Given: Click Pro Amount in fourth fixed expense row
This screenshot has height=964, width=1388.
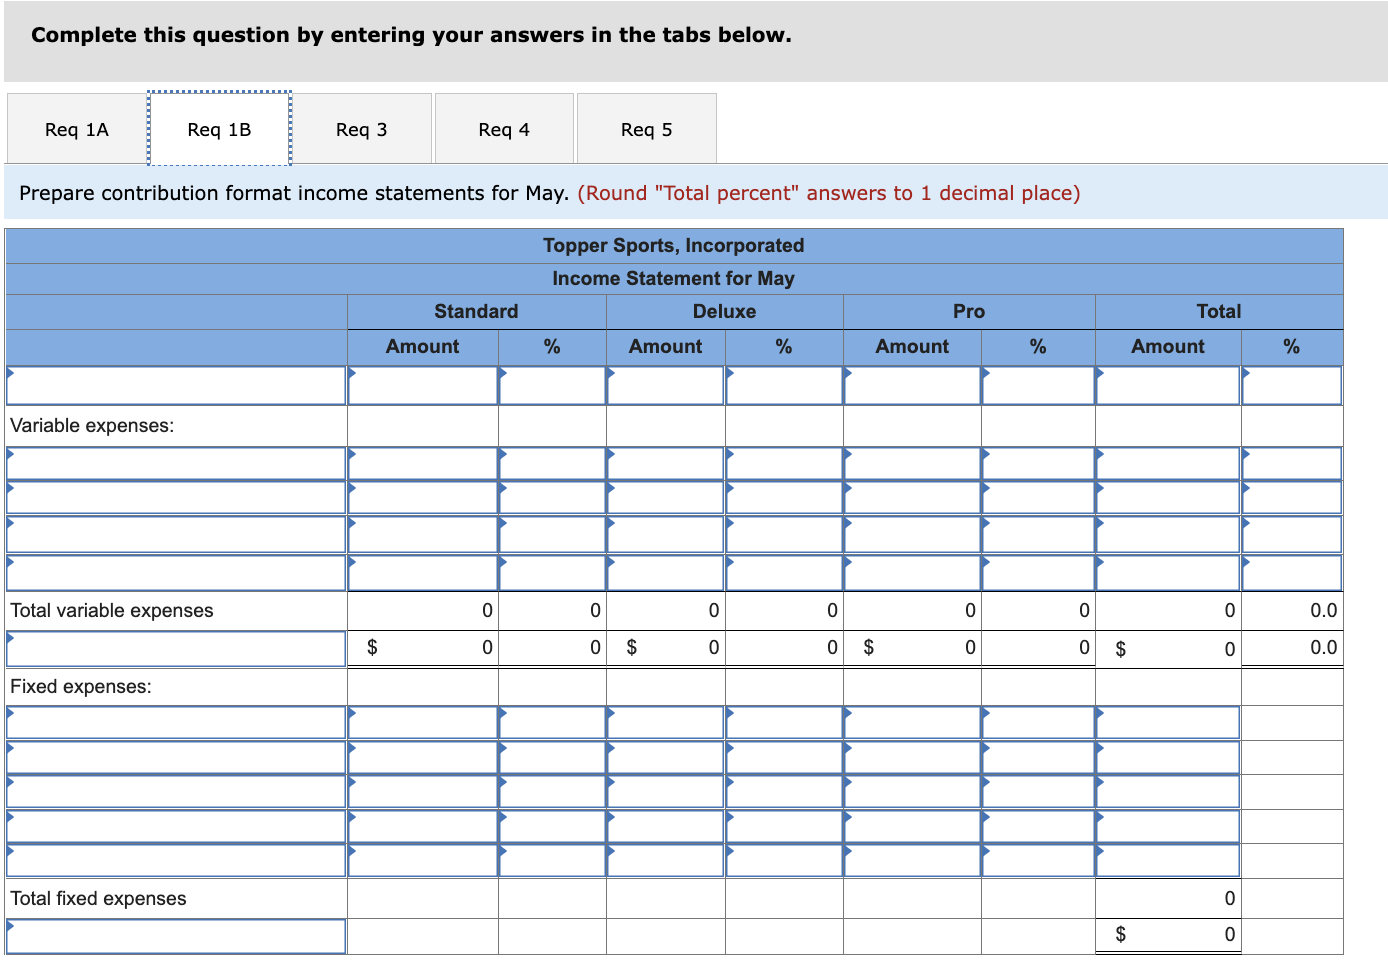Looking at the screenshot, I should [x=912, y=826].
